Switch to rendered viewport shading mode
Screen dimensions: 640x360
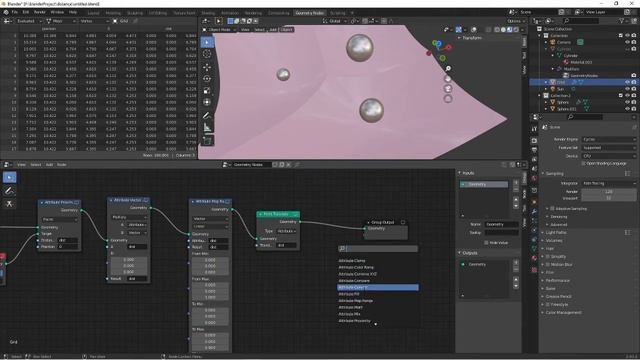tap(516, 30)
